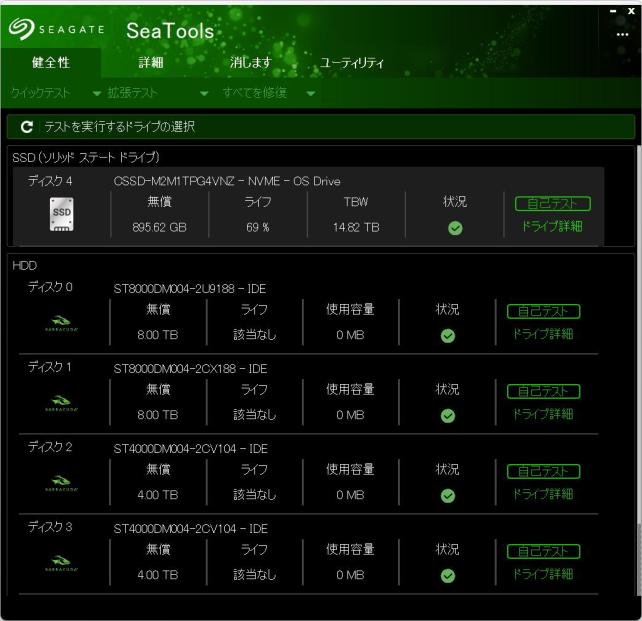Click the green status checkmark for ディスク 0
642x621 pixels.
pos(448,336)
